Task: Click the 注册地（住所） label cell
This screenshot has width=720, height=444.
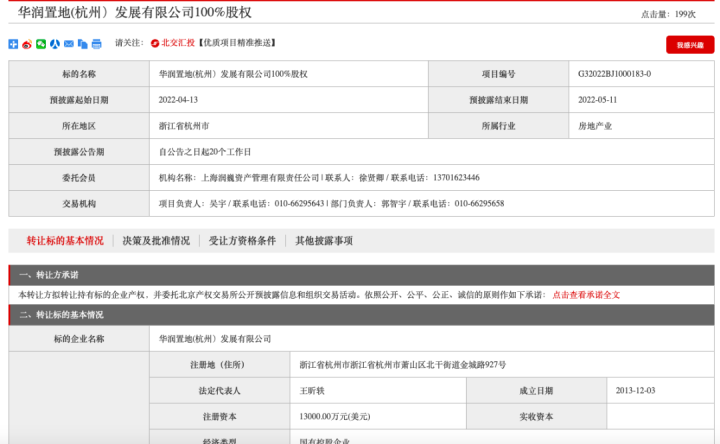Action: [219, 365]
